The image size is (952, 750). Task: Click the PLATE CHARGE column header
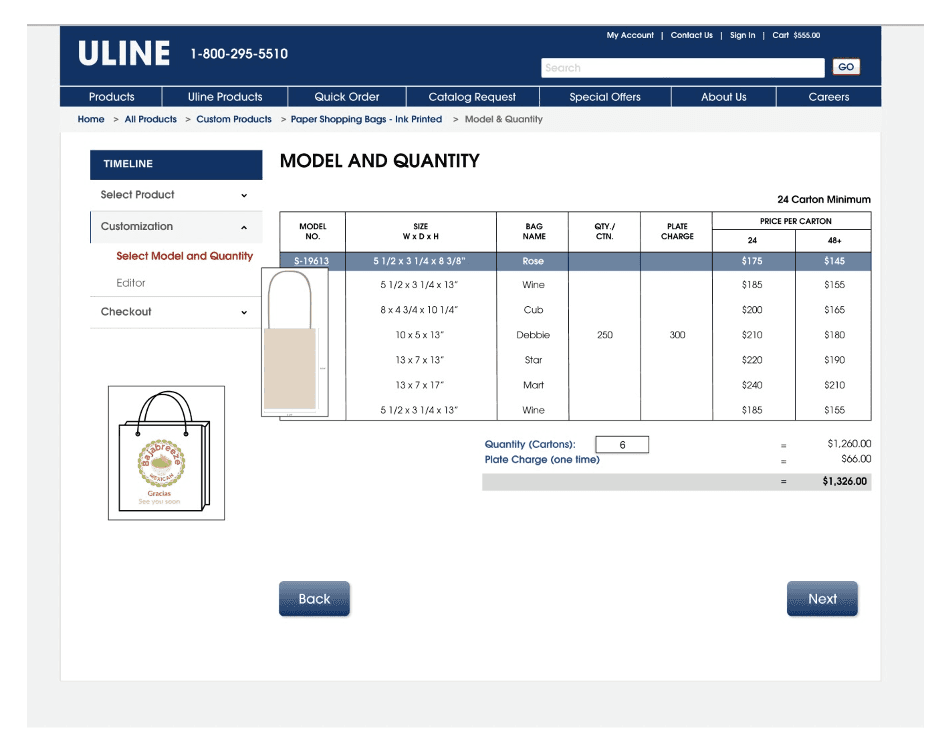[x=677, y=231]
